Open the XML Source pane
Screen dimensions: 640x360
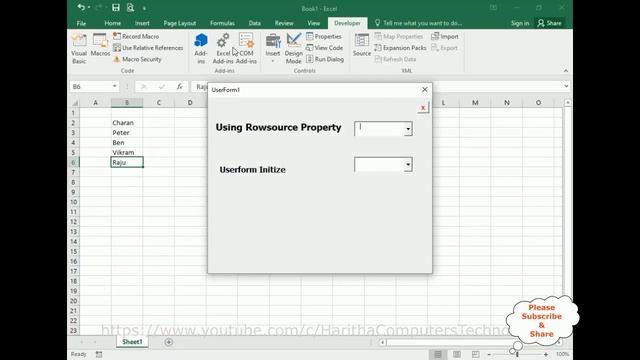pos(362,45)
